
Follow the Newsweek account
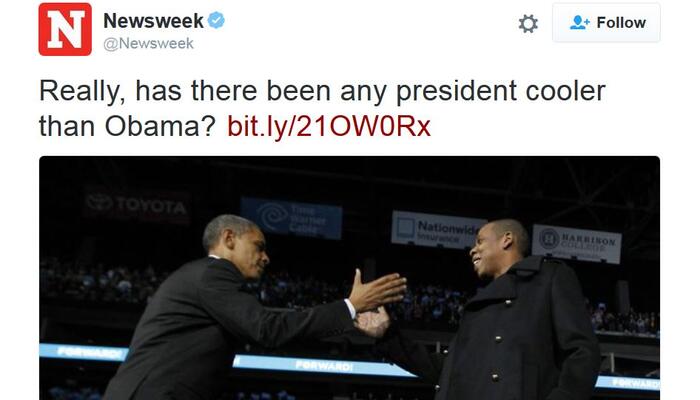click(x=606, y=23)
